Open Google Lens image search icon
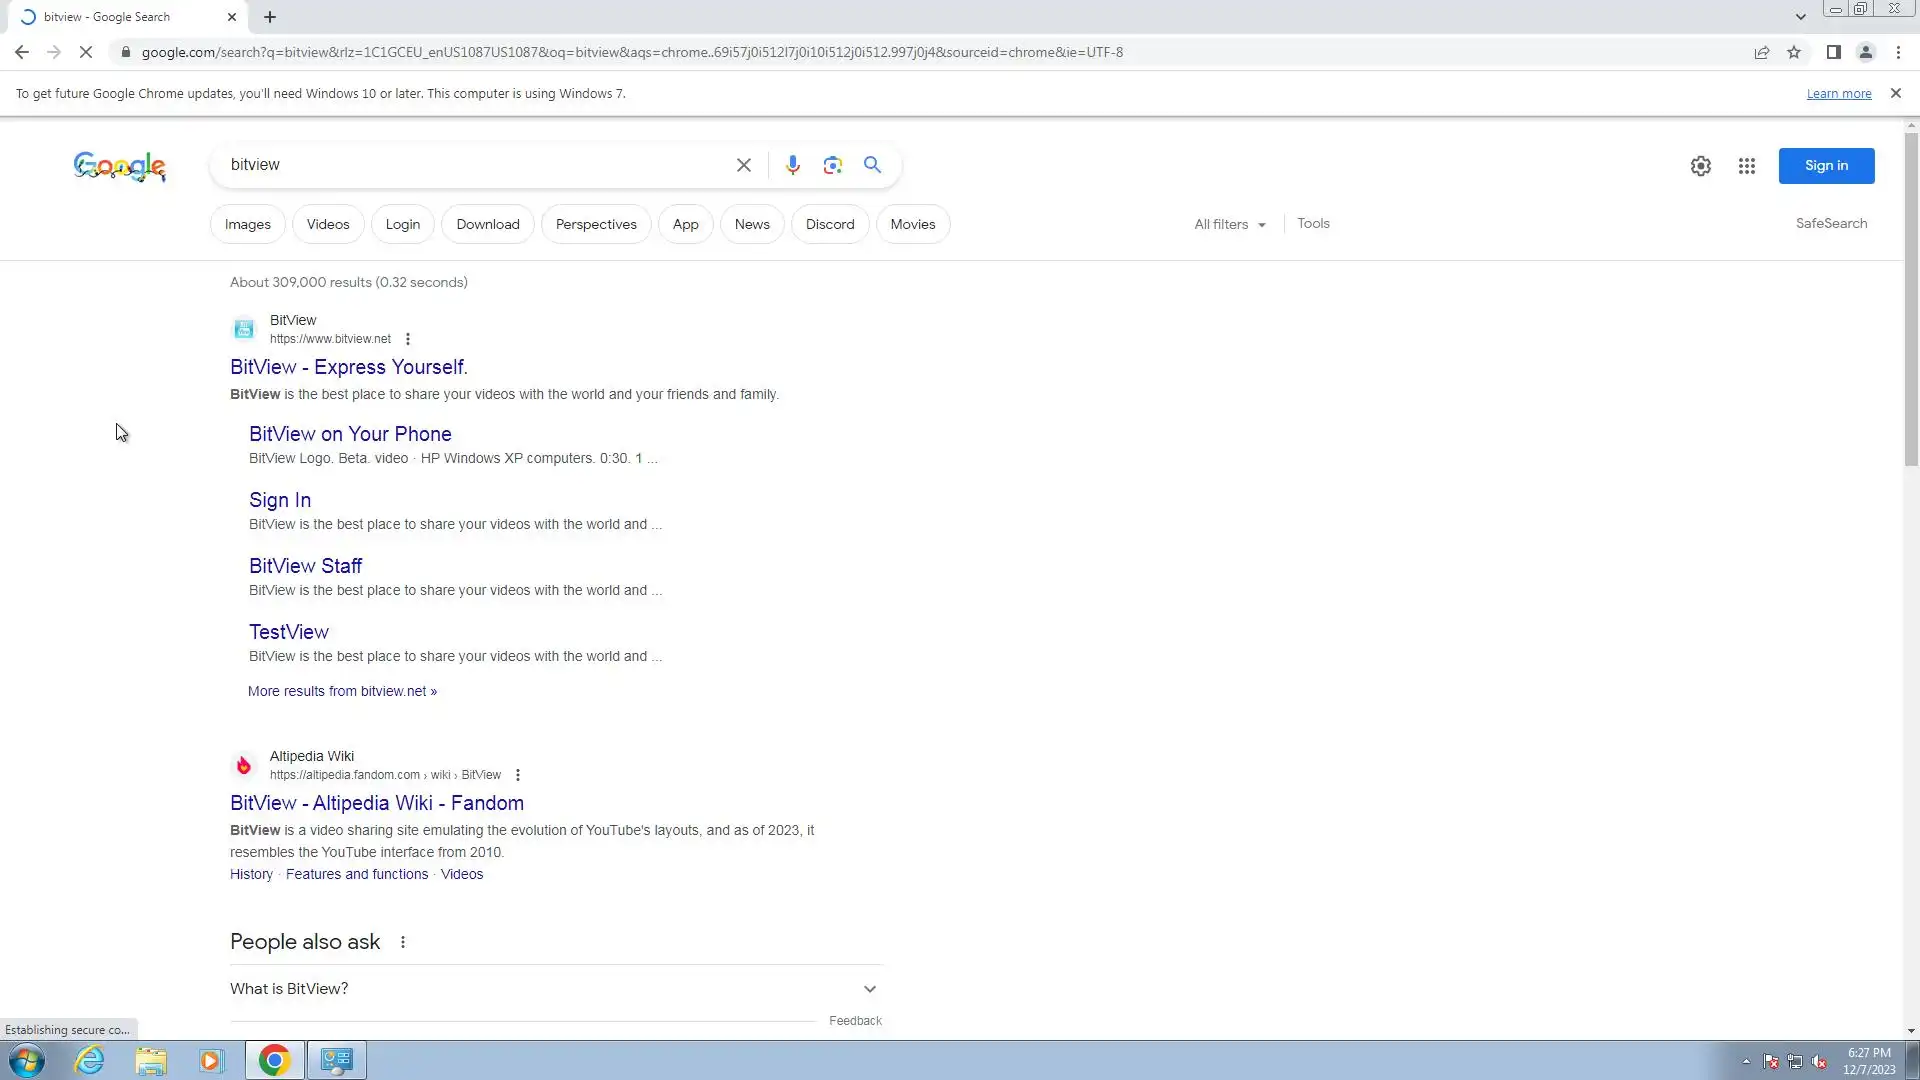The height and width of the screenshot is (1080, 1920). click(x=832, y=165)
